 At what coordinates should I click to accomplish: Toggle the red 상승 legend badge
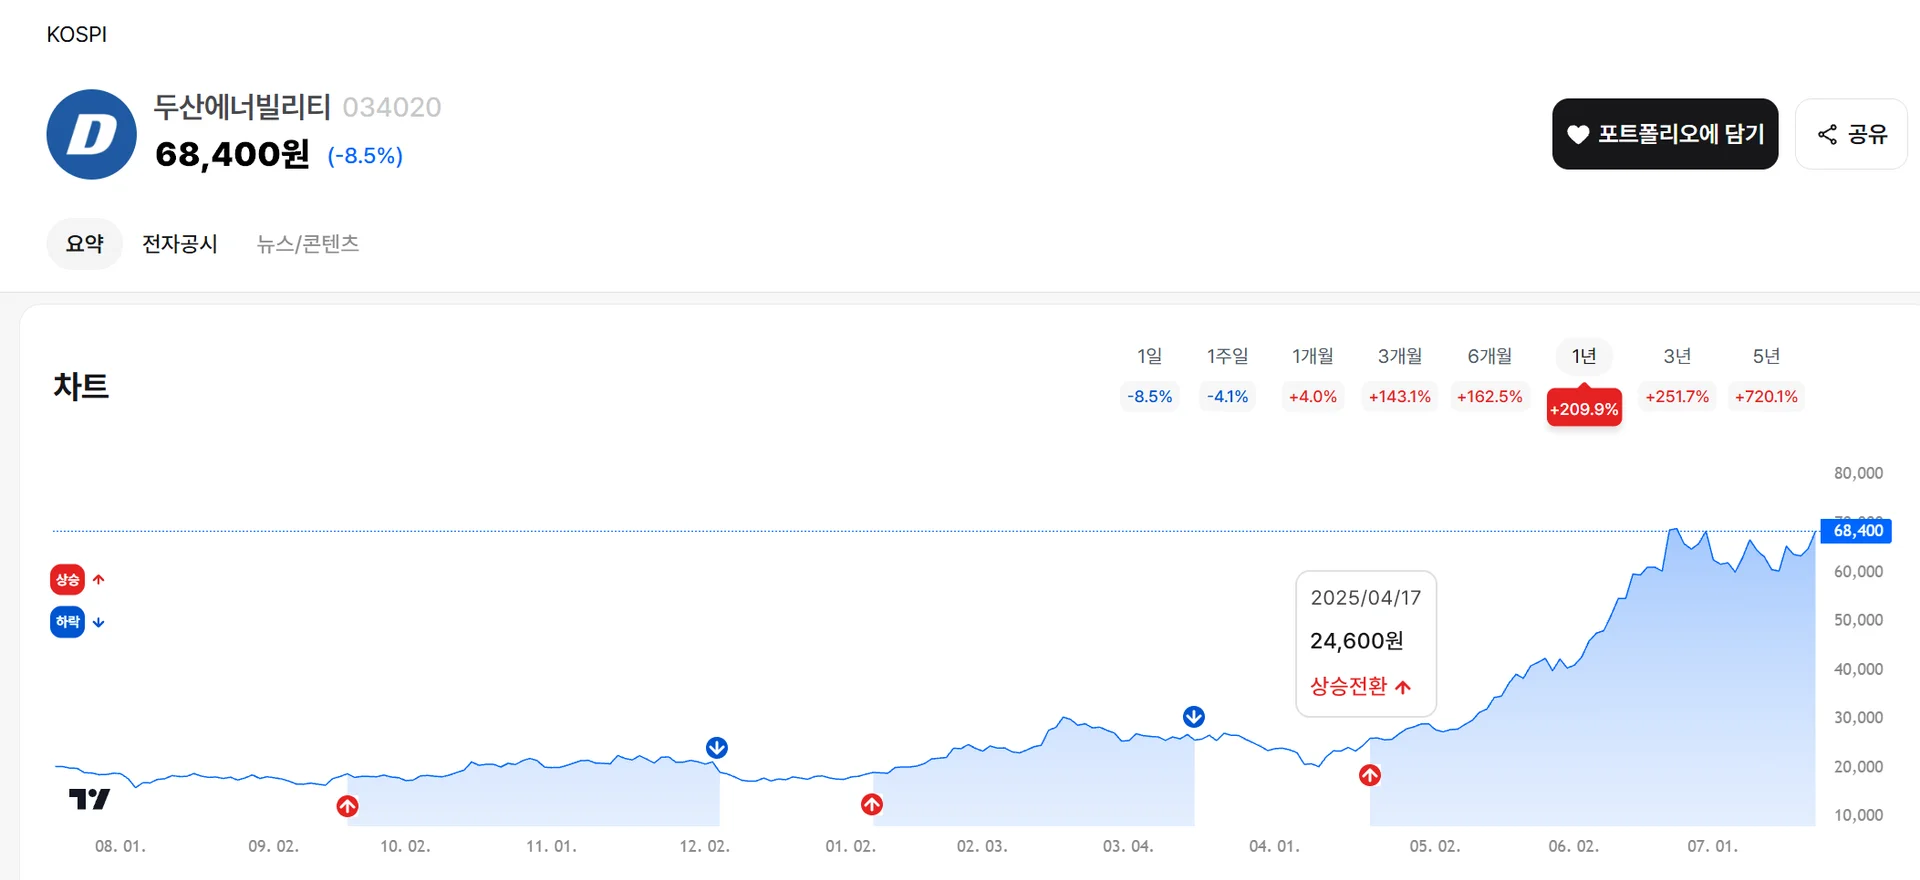pos(68,579)
